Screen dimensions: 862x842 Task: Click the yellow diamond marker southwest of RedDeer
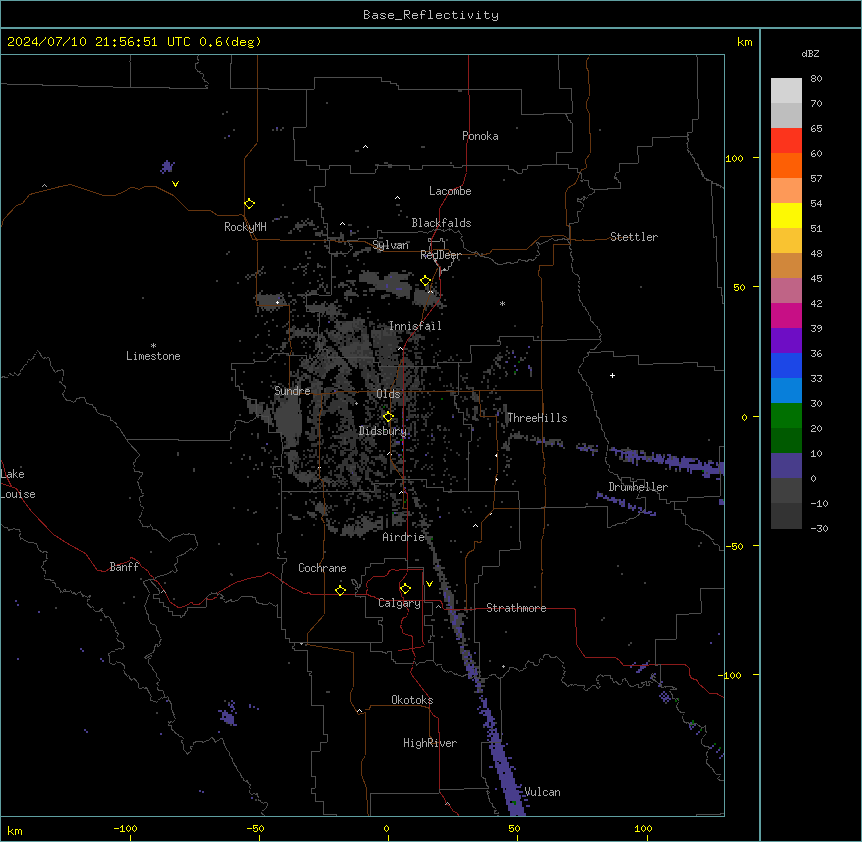point(426,281)
